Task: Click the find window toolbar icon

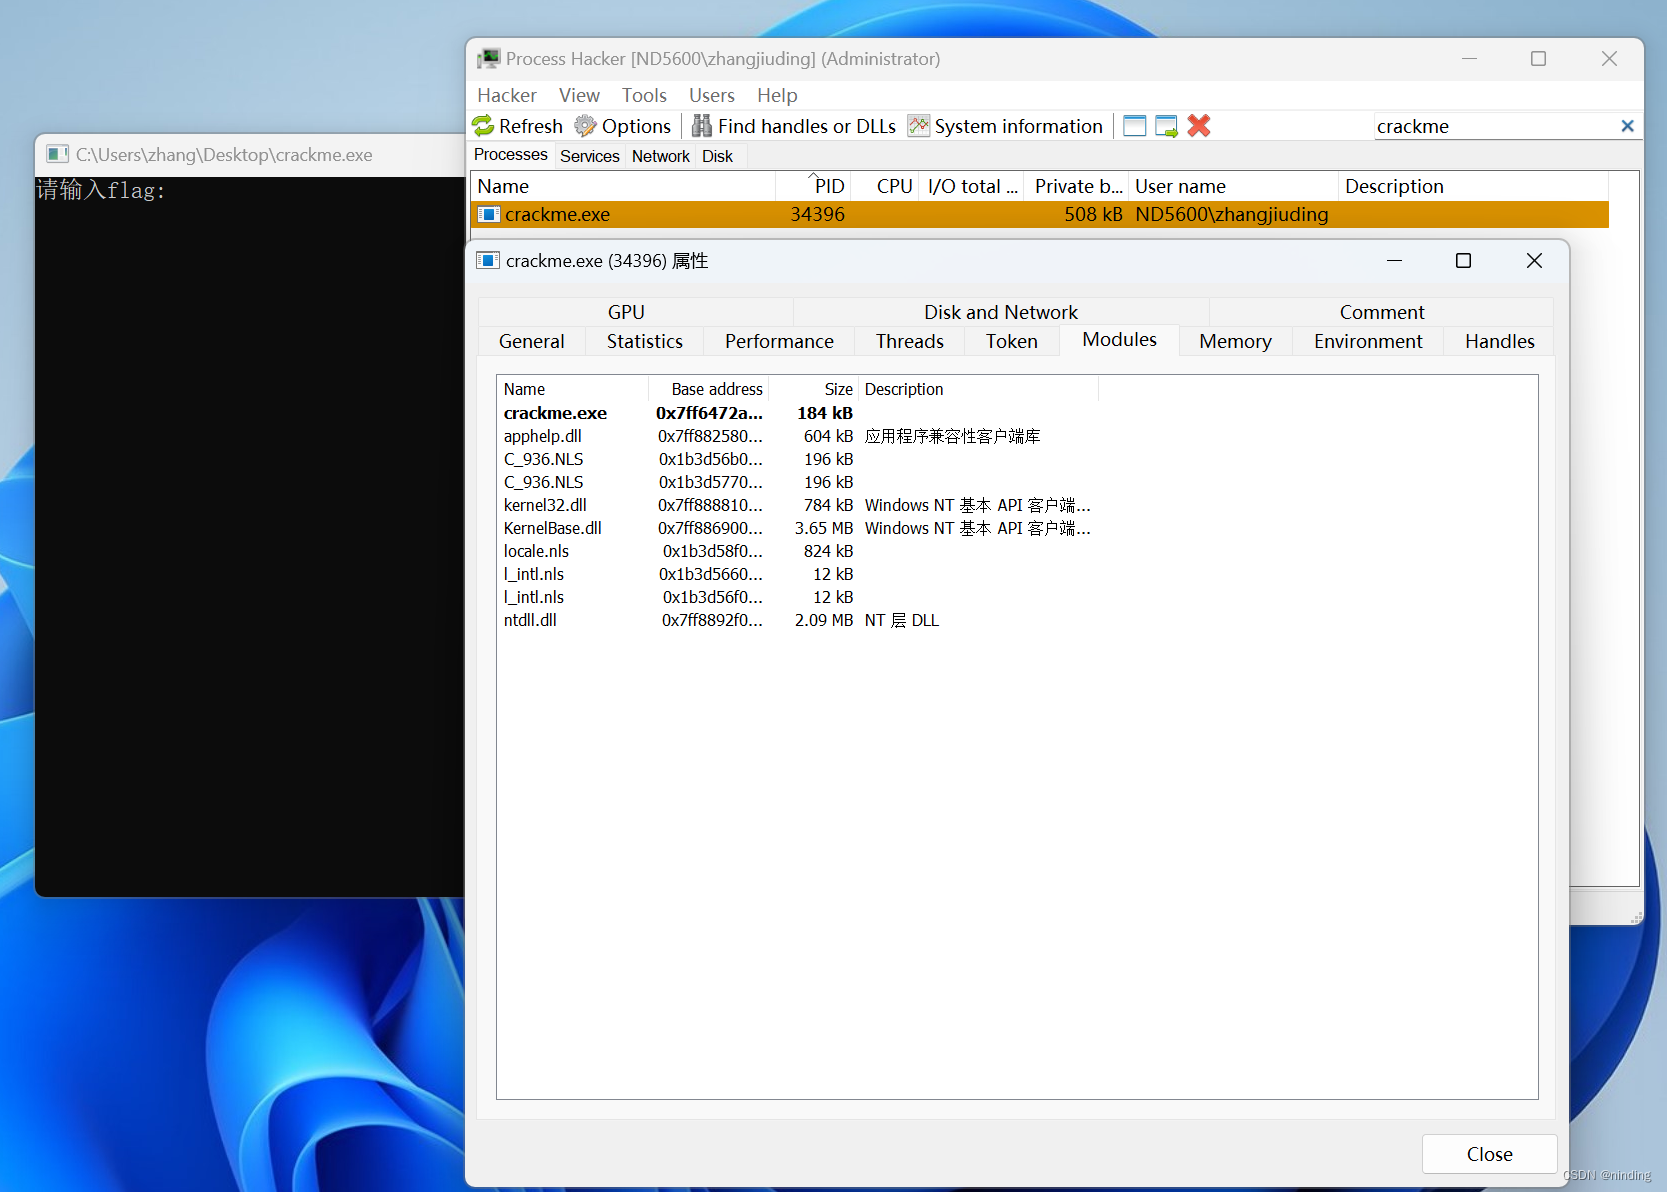Action: (x=1134, y=126)
